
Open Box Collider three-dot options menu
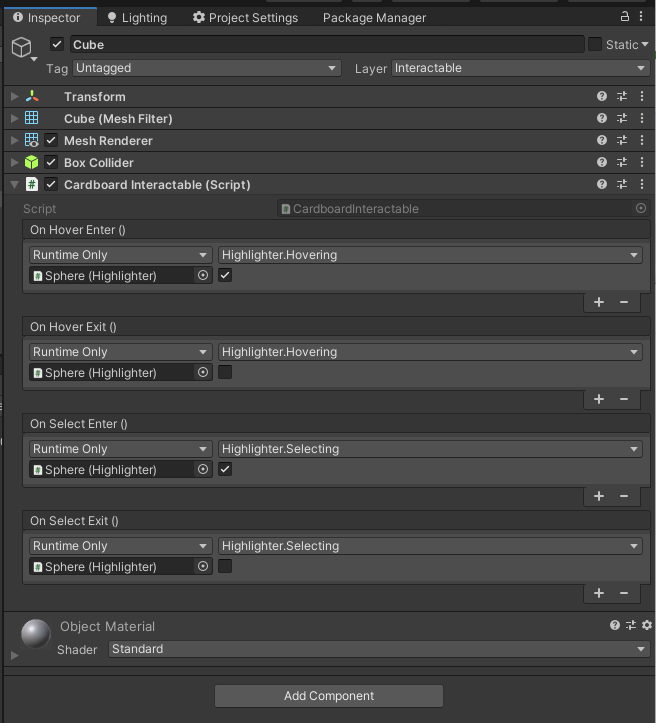642,162
